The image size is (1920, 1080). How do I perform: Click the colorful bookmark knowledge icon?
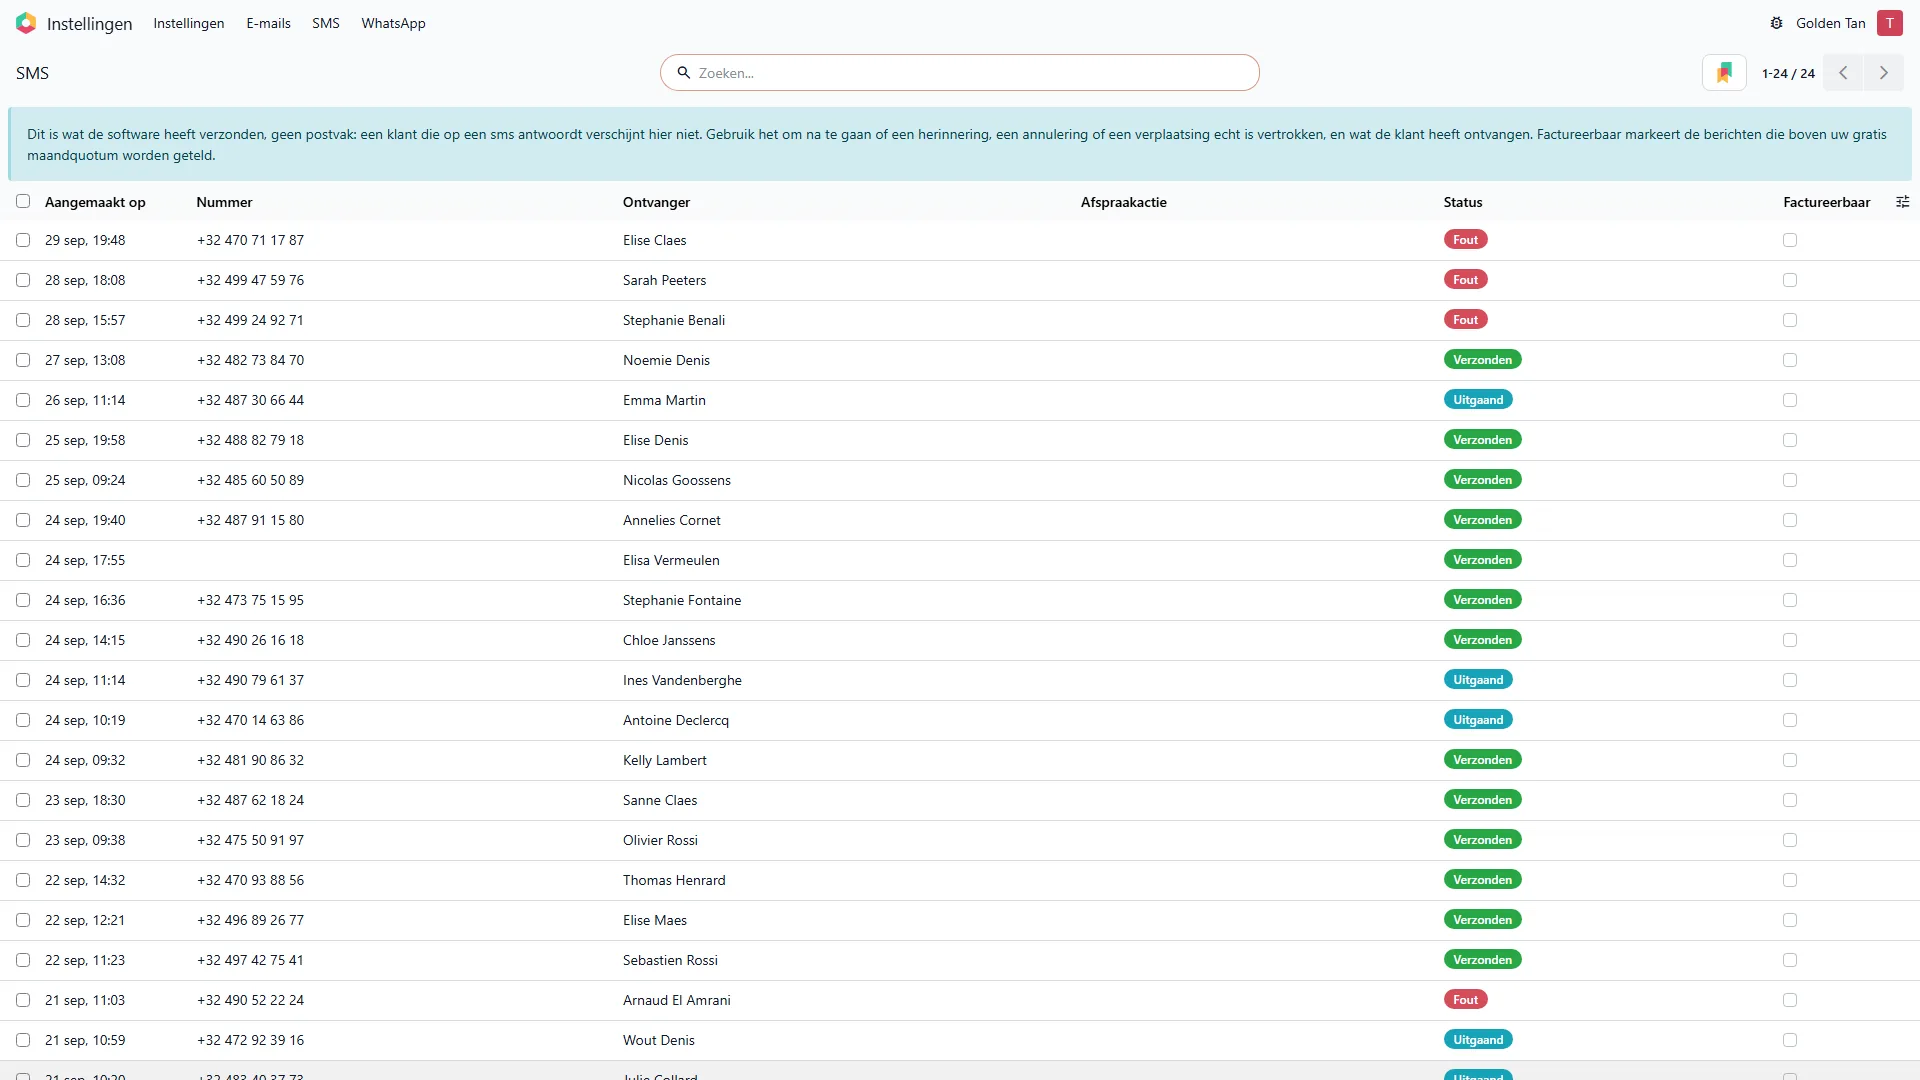[1724, 73]
